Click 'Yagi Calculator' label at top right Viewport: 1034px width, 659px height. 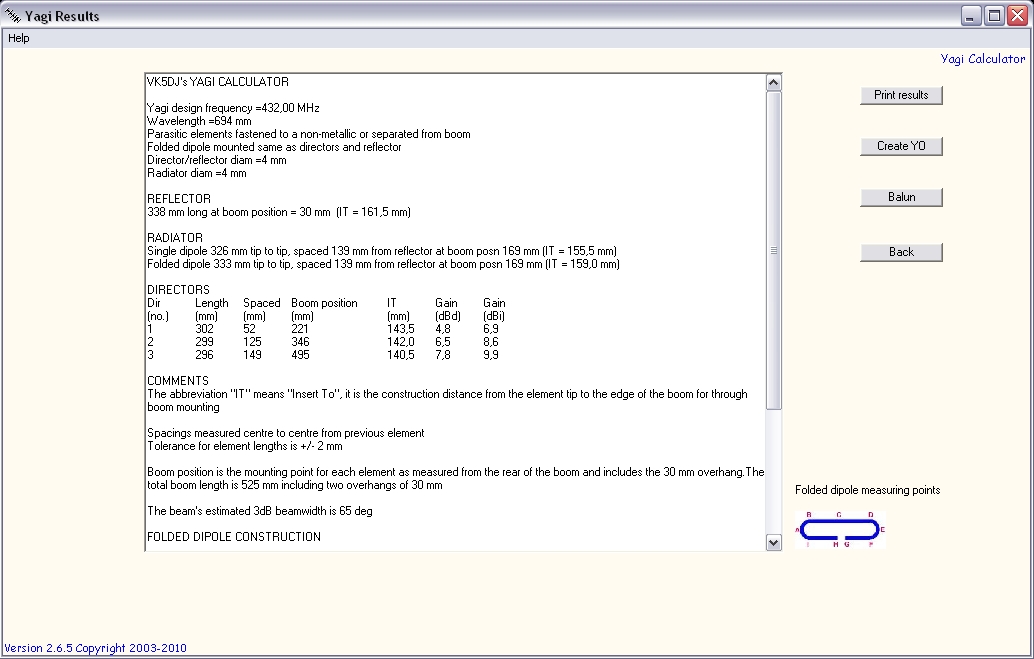(x=983, y=59)
